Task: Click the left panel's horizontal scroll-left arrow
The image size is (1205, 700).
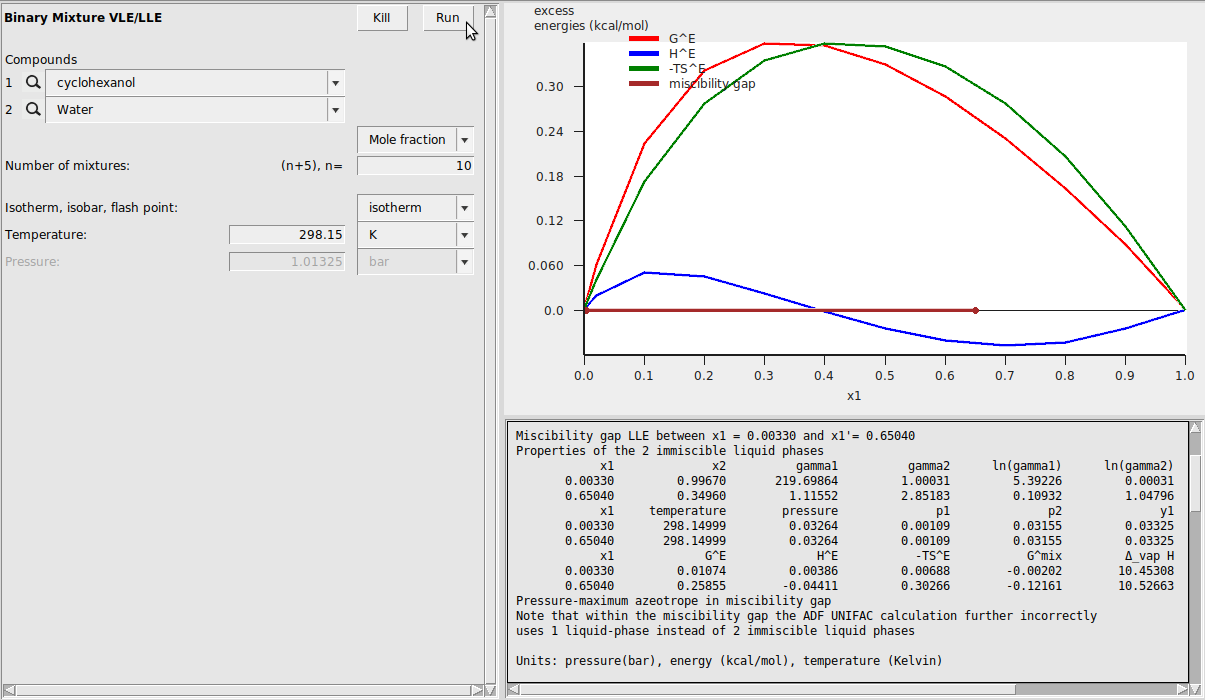Action: coord(8,690)
